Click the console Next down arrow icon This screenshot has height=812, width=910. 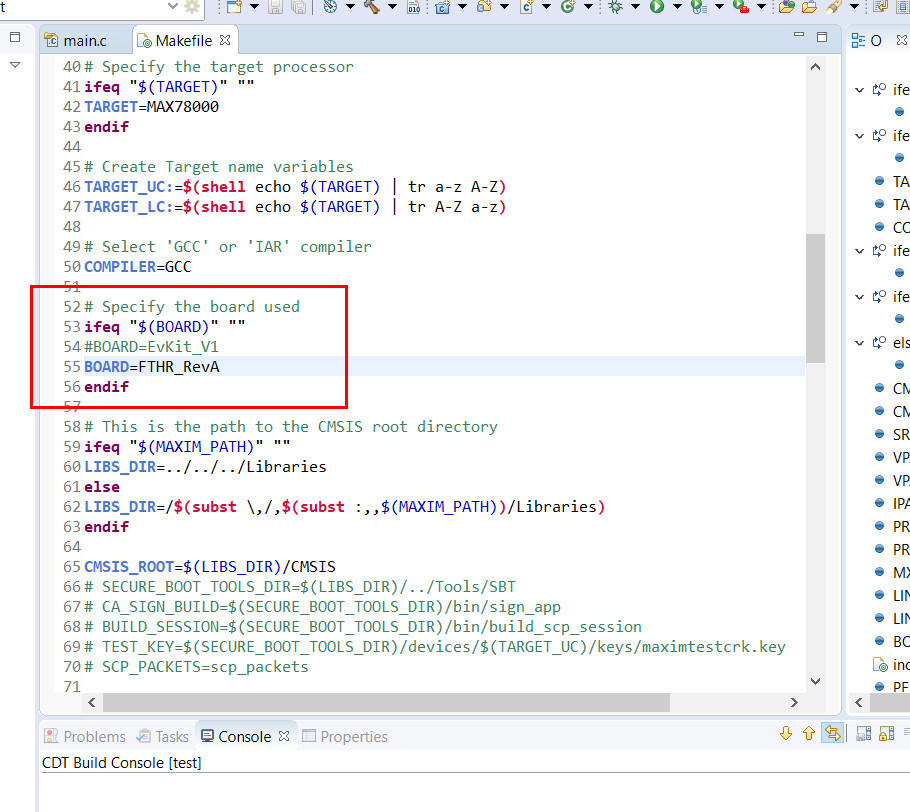786,733
